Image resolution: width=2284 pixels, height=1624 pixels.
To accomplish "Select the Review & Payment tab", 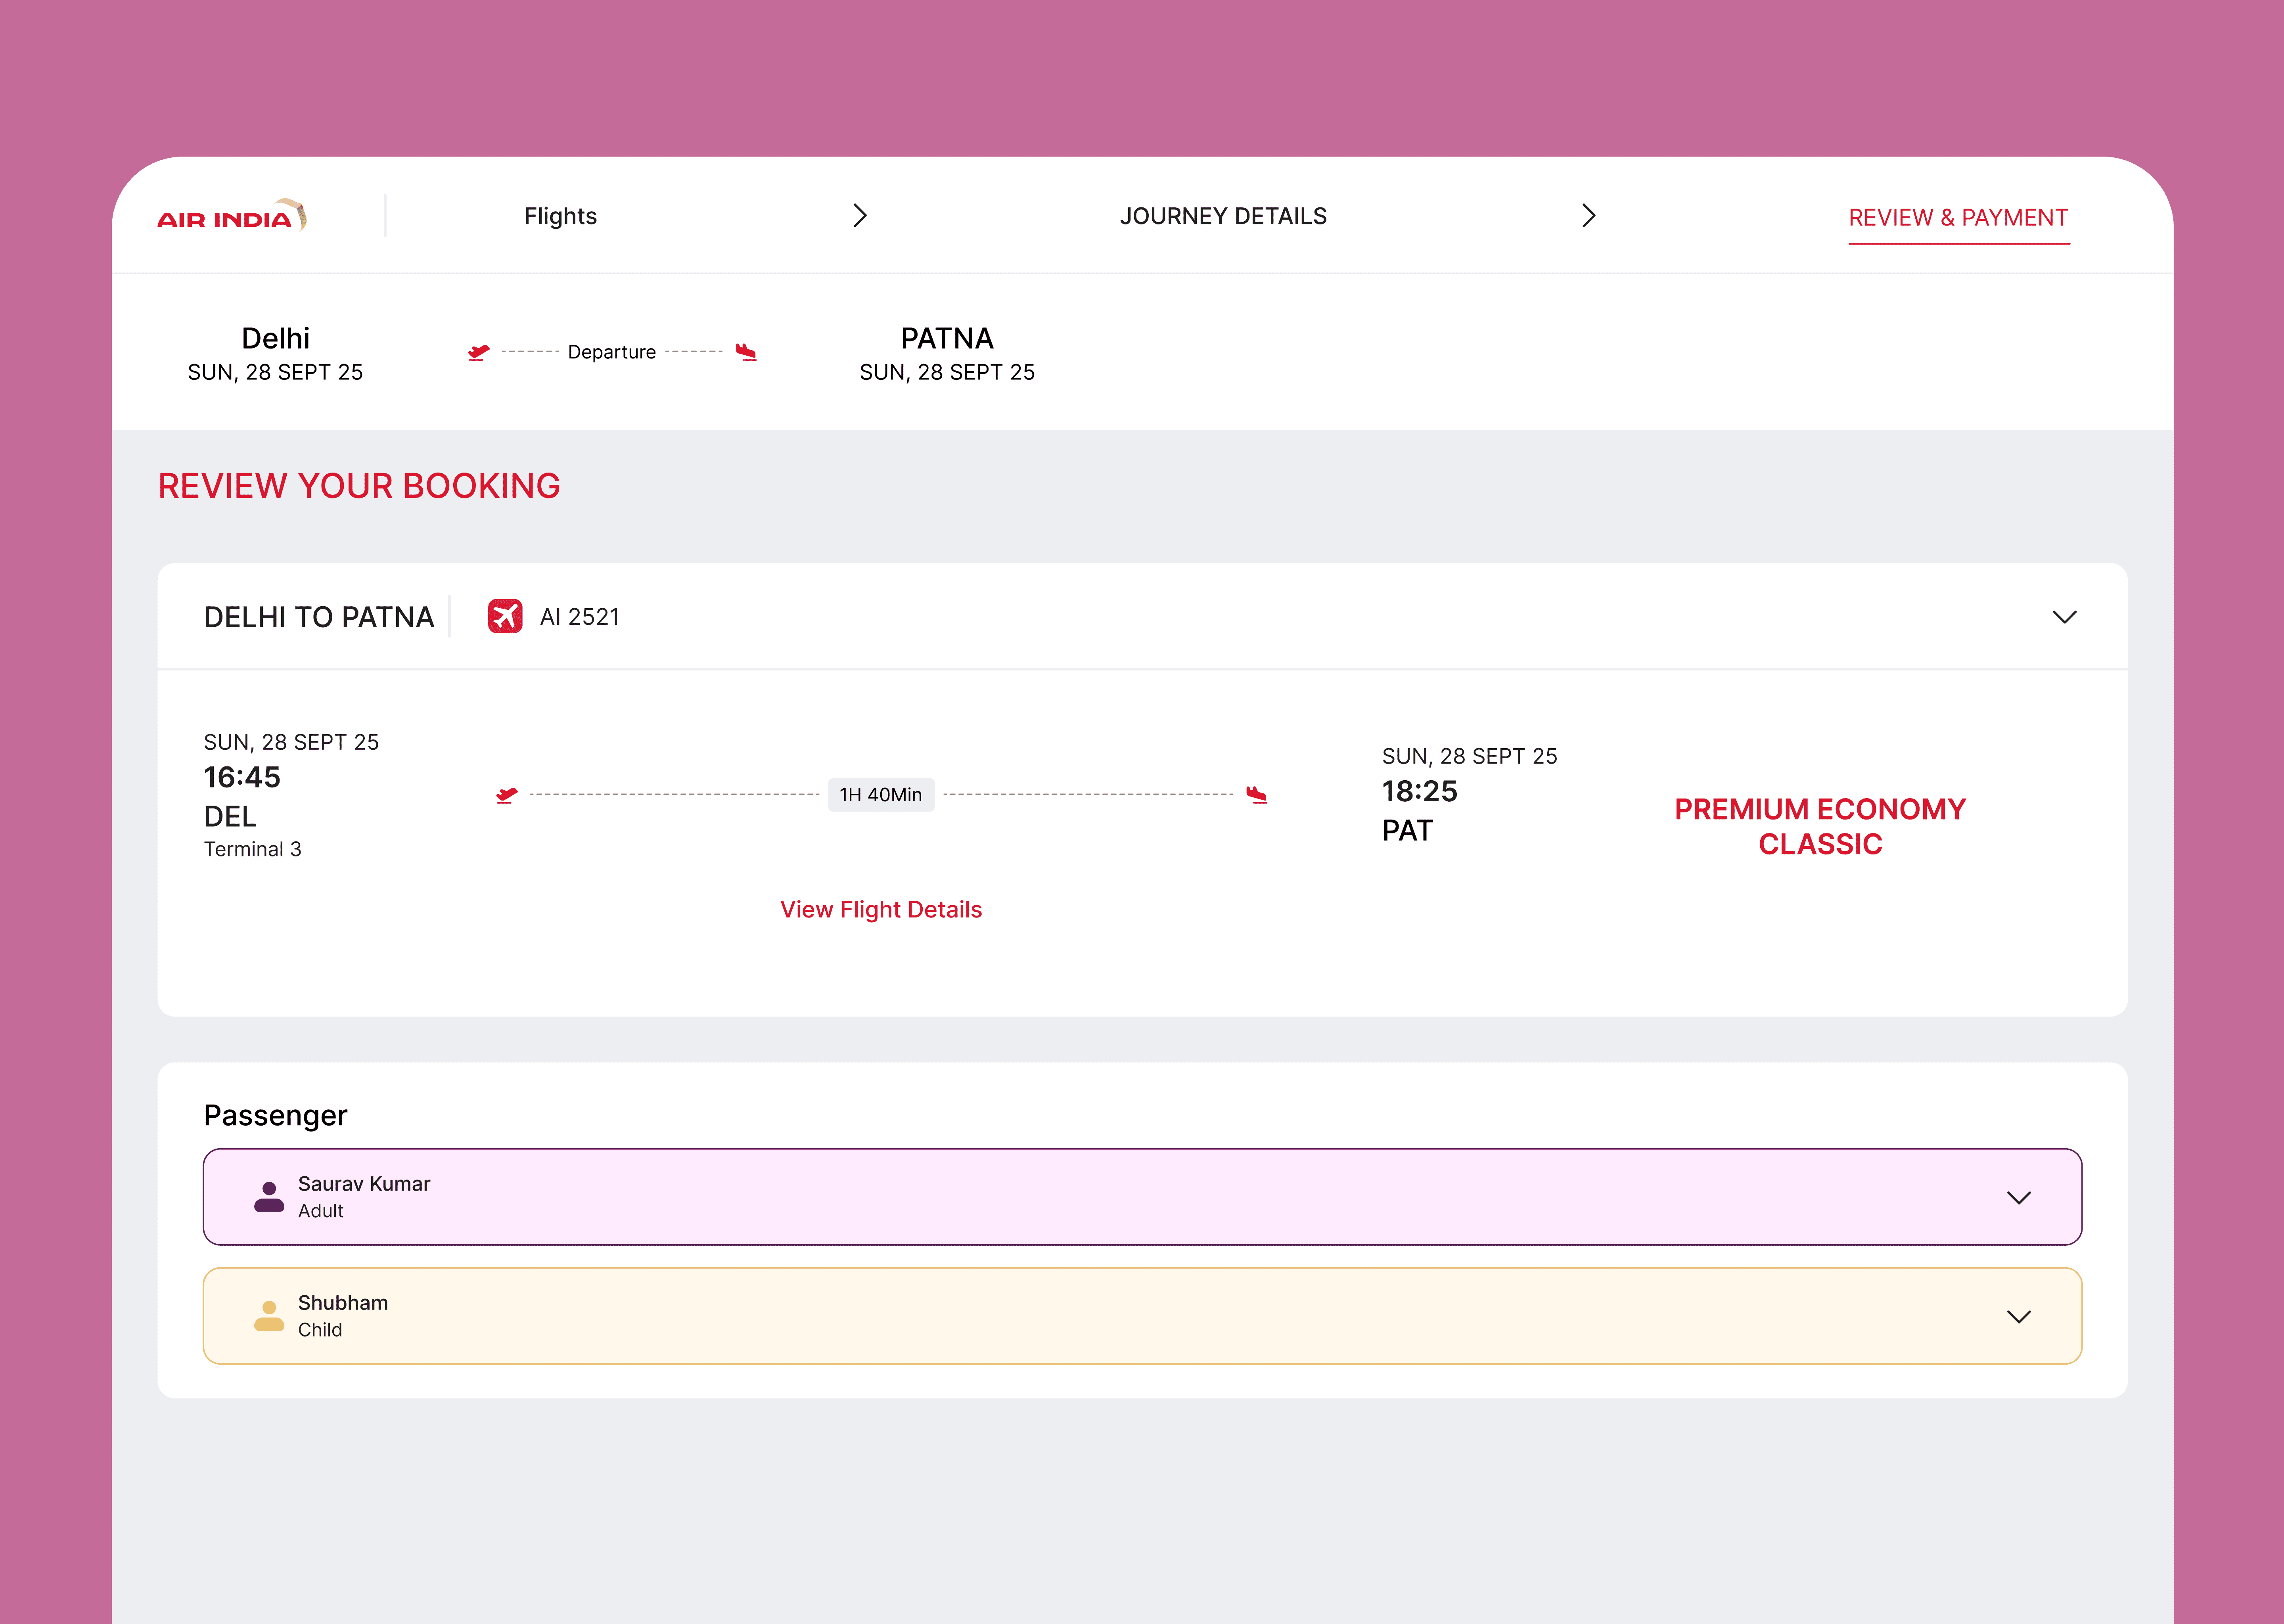I will pos(1957,218).
